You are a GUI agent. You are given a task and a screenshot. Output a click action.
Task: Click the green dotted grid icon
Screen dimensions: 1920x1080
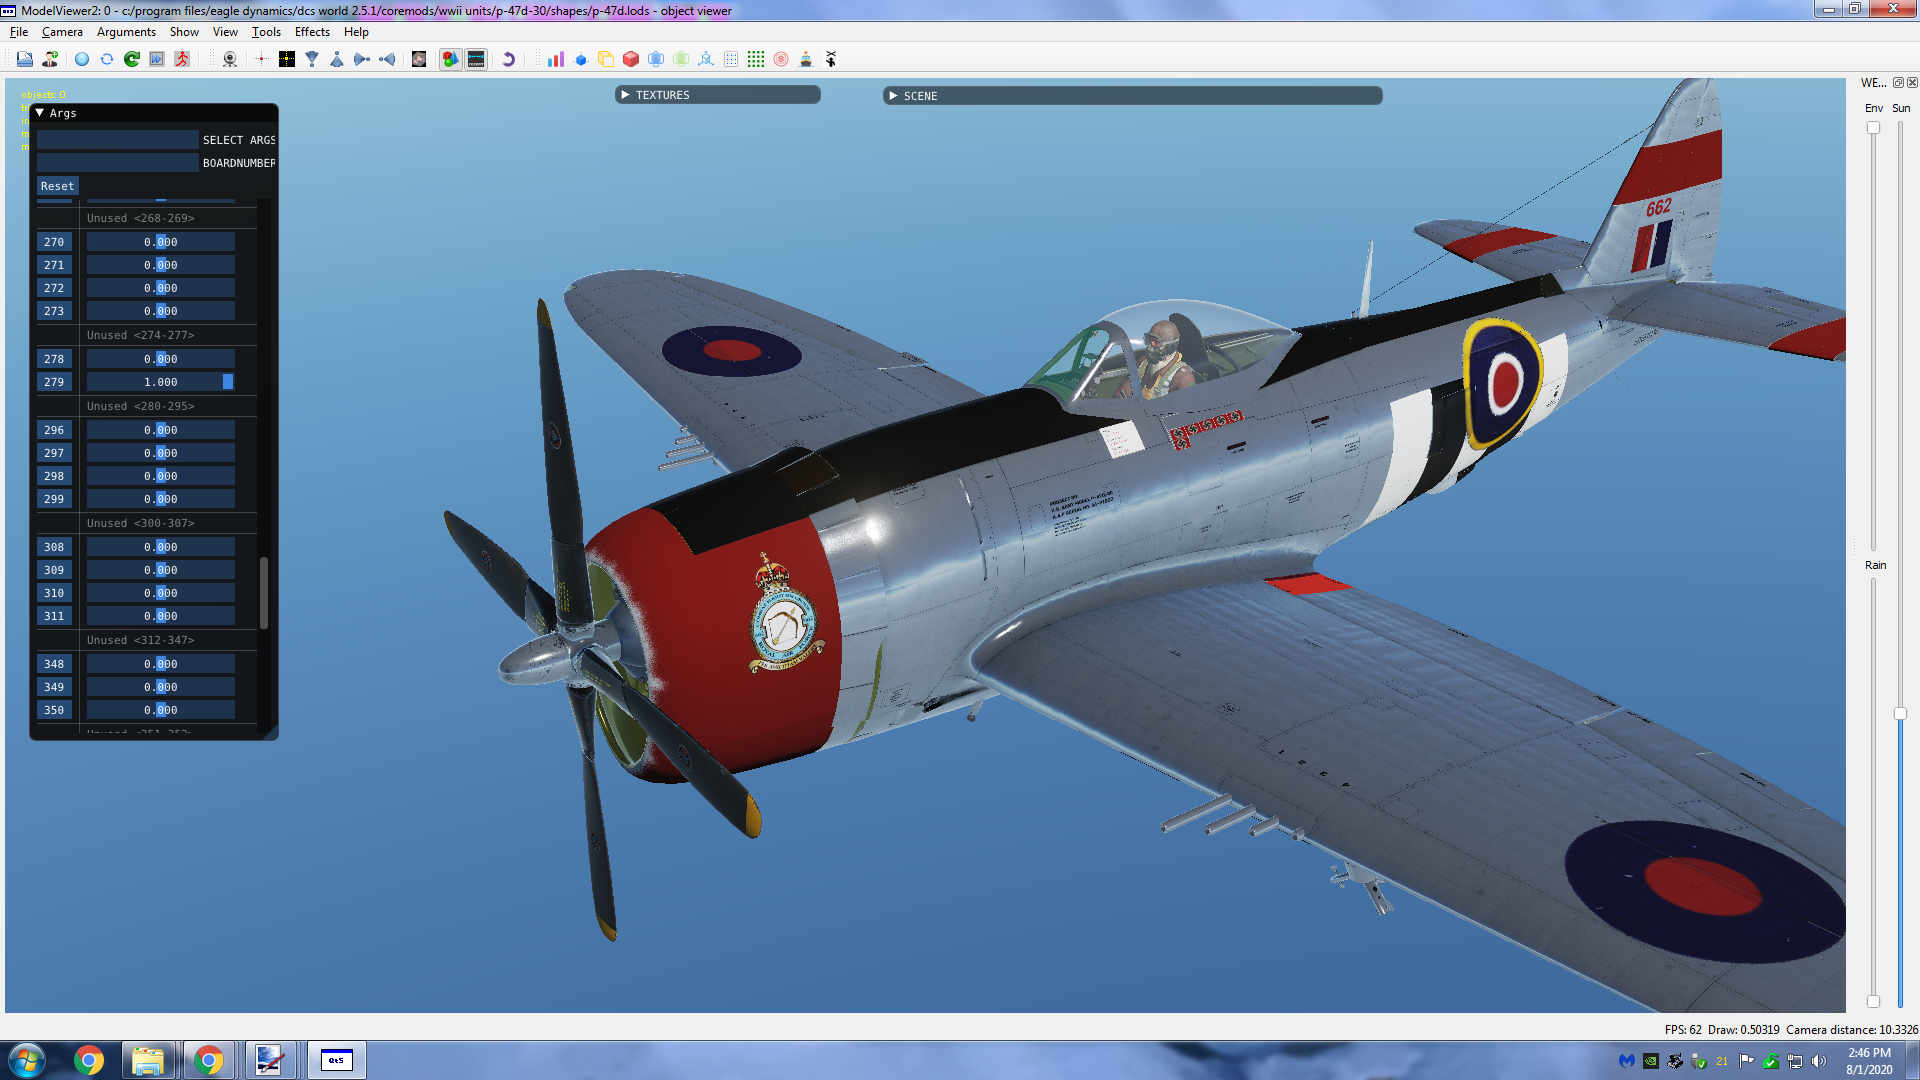(756, 59)
